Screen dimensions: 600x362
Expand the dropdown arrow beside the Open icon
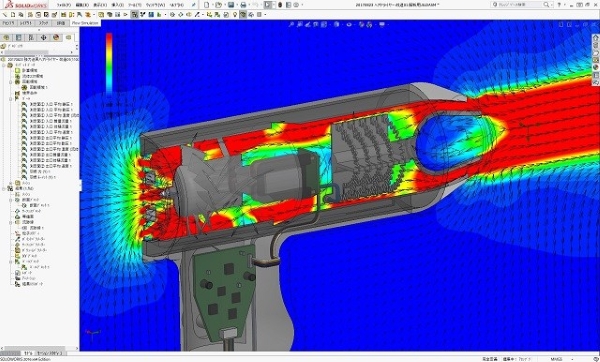click(x=225, y=5)
